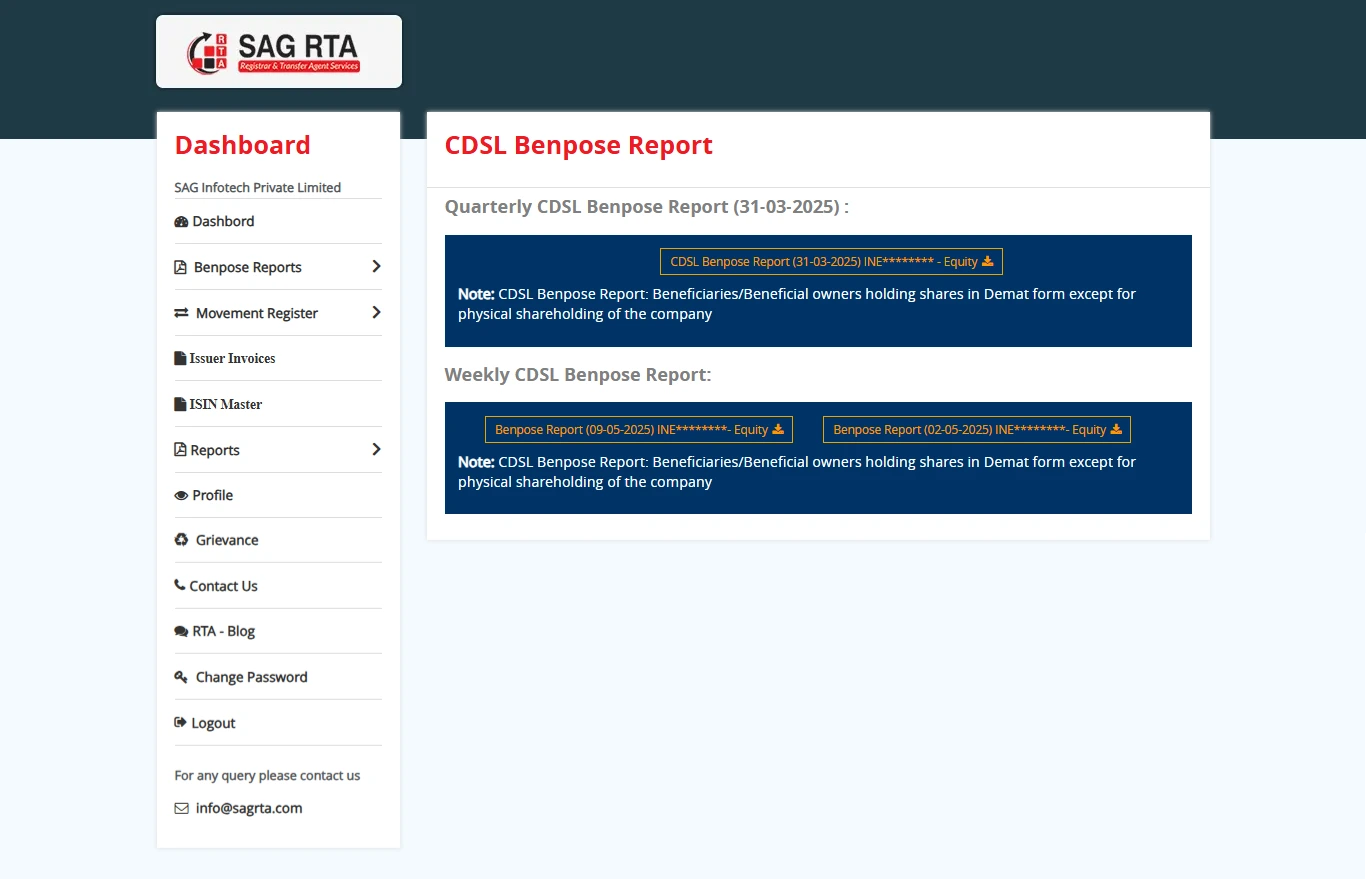Click the Profile eye icon
Image resolution: width=1366 pixels, height=879 pixels.
click(x=181, y=496)
